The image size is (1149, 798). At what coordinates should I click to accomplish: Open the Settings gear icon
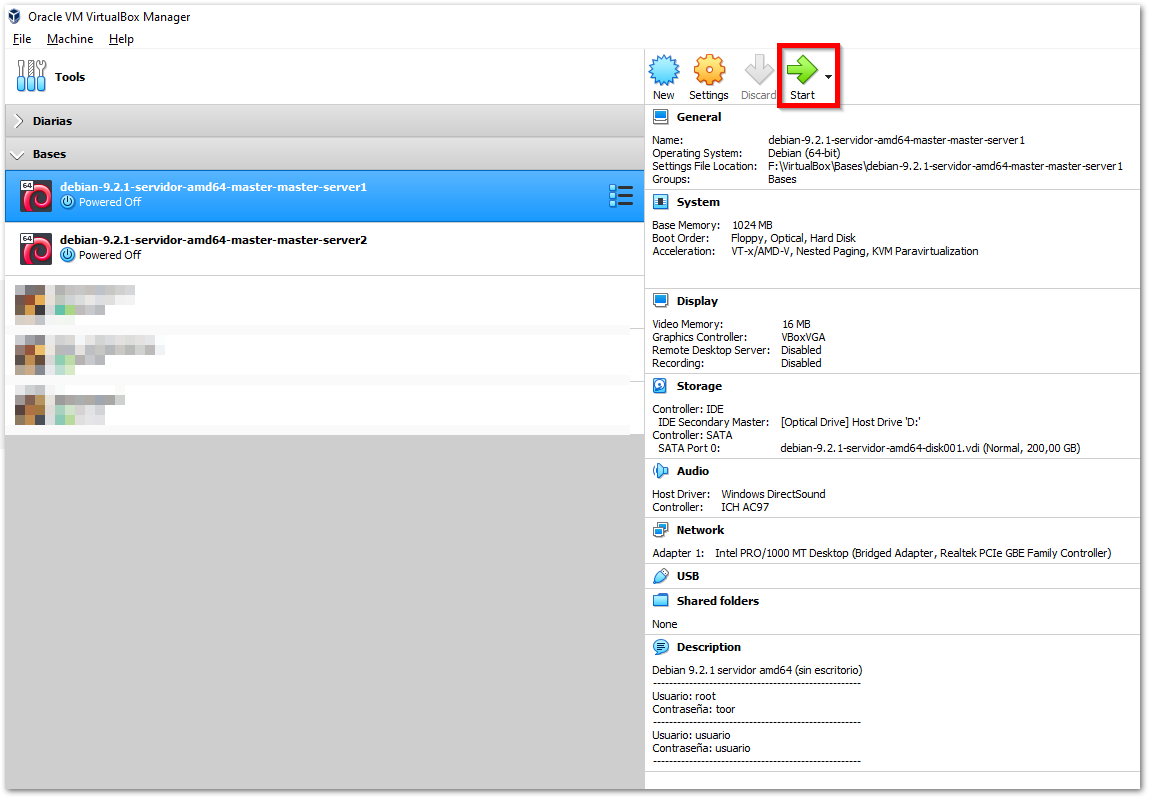(x=709, y=71)
